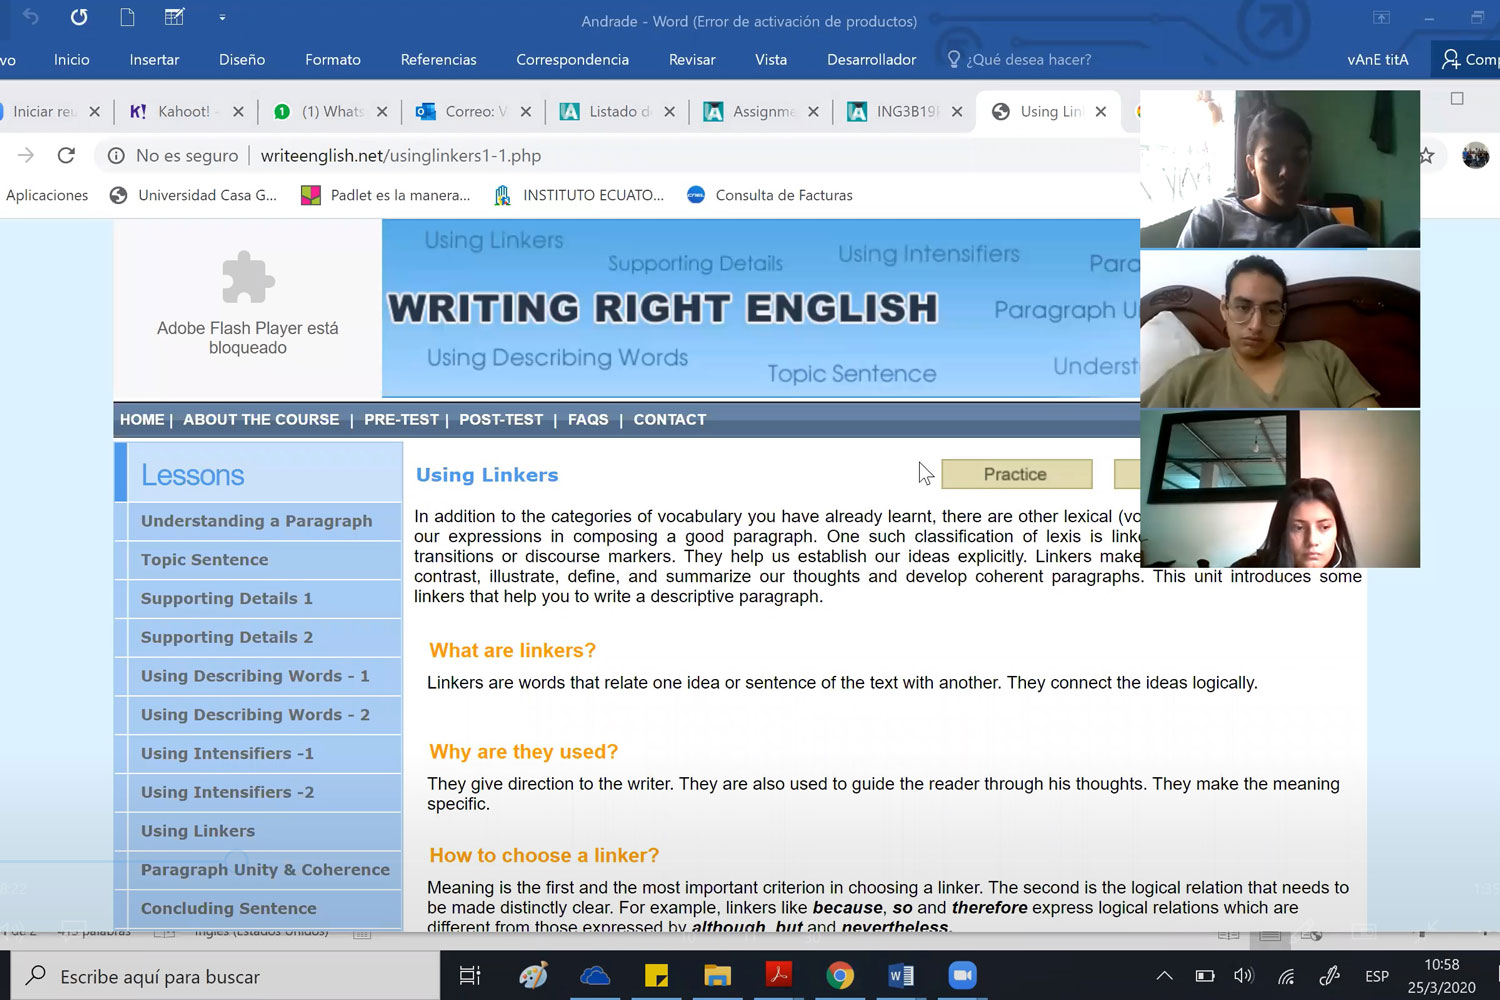Click the blocked Flash Player puzzle icon

[x=247, y=278]
